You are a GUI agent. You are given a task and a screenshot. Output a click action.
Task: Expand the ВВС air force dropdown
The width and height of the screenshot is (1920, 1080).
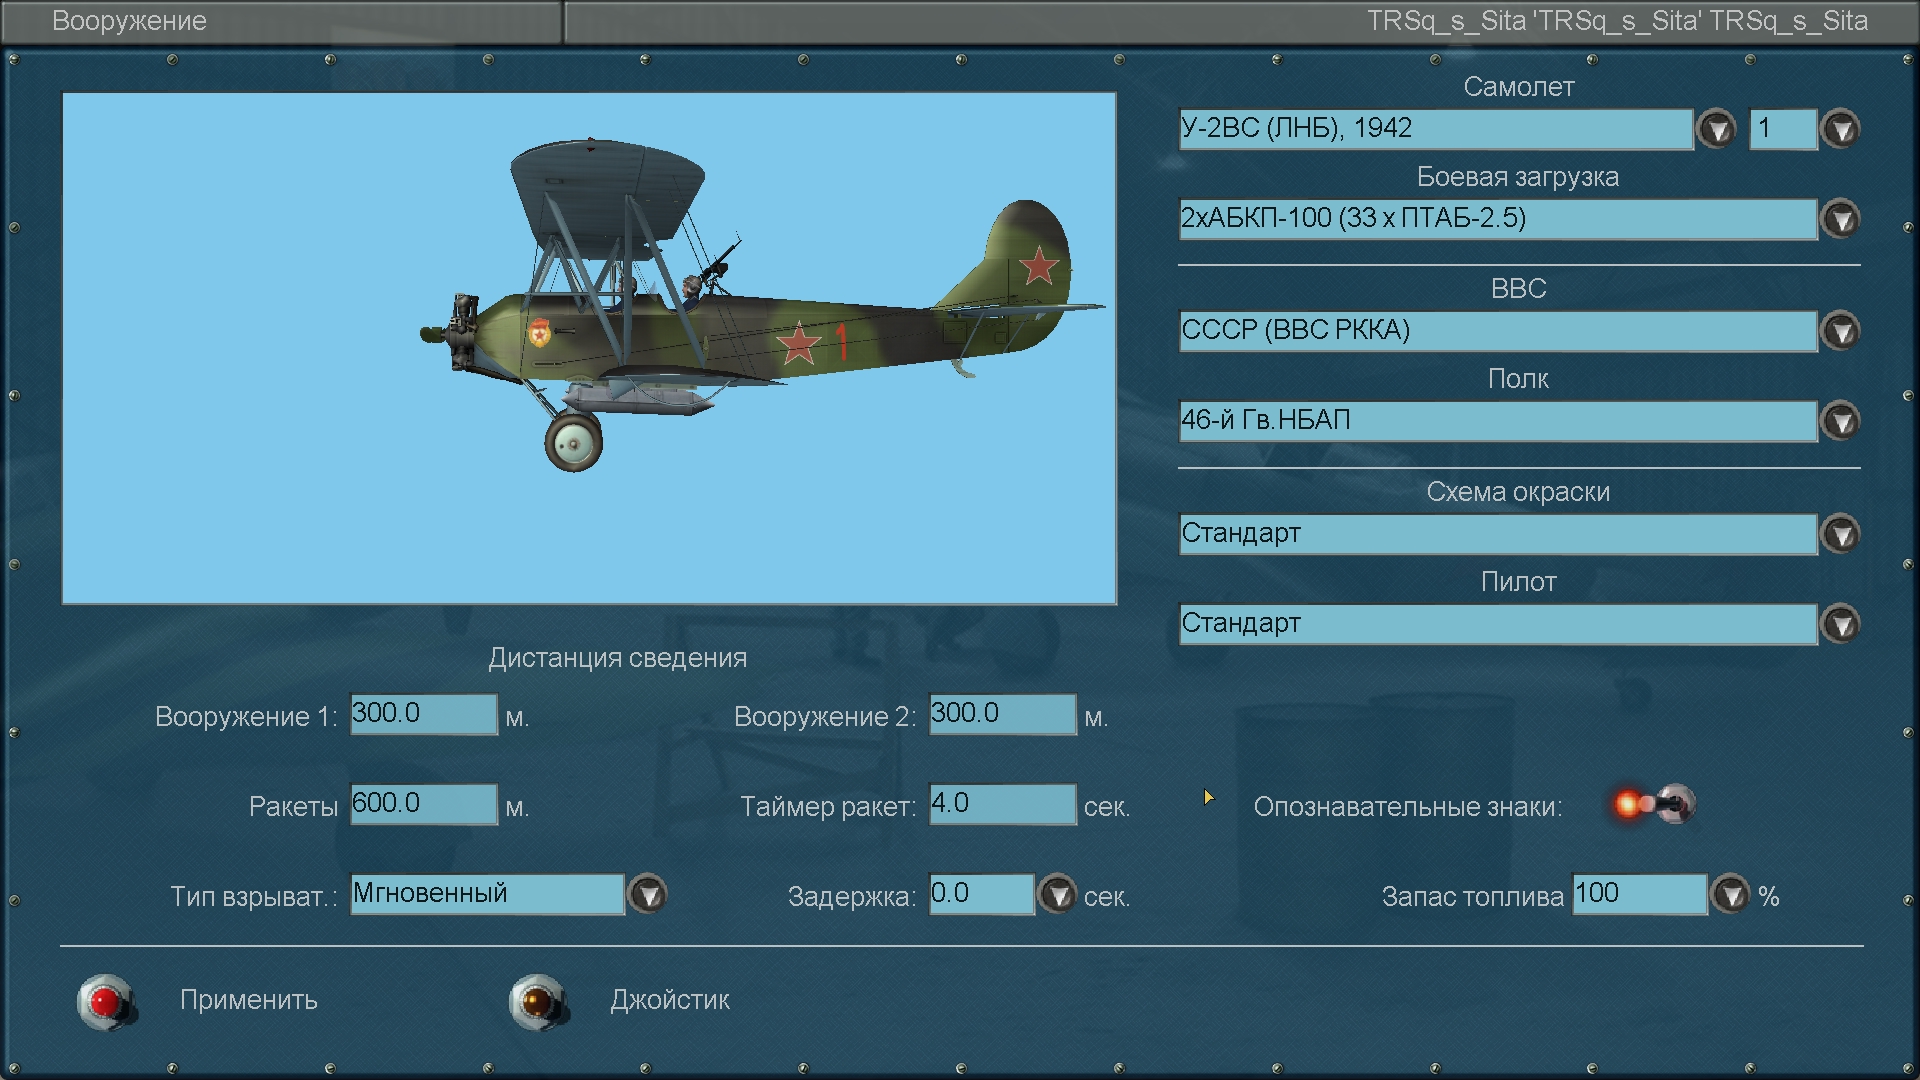(x=1840, y=331)
